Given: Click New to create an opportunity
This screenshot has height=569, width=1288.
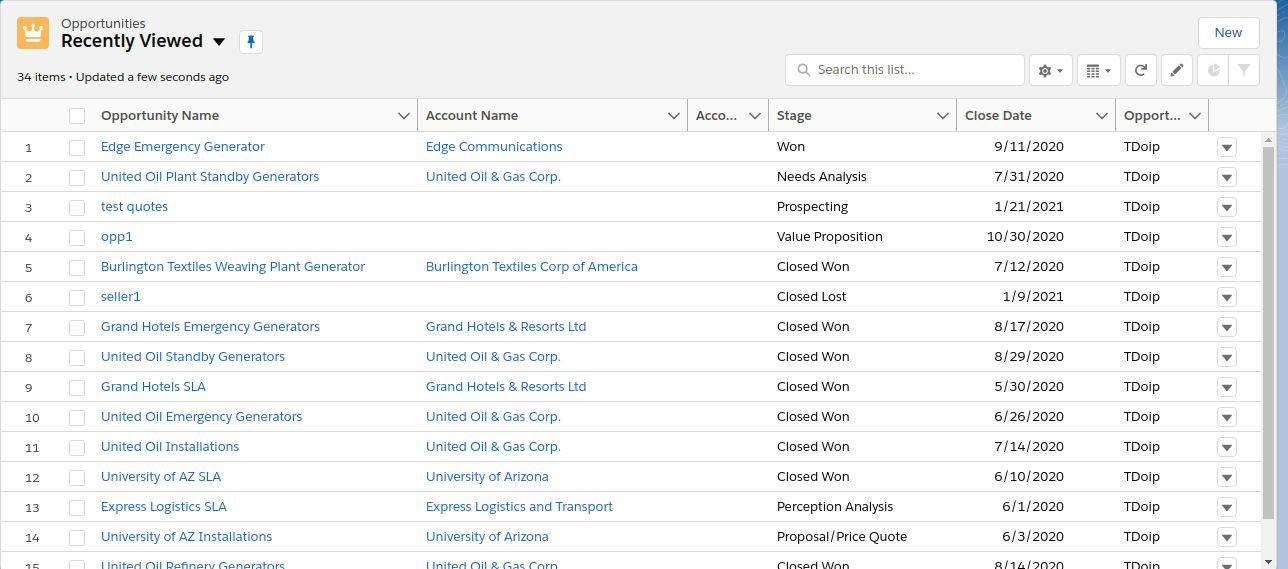Looking at the screenshot, I should coord(1228,32).
